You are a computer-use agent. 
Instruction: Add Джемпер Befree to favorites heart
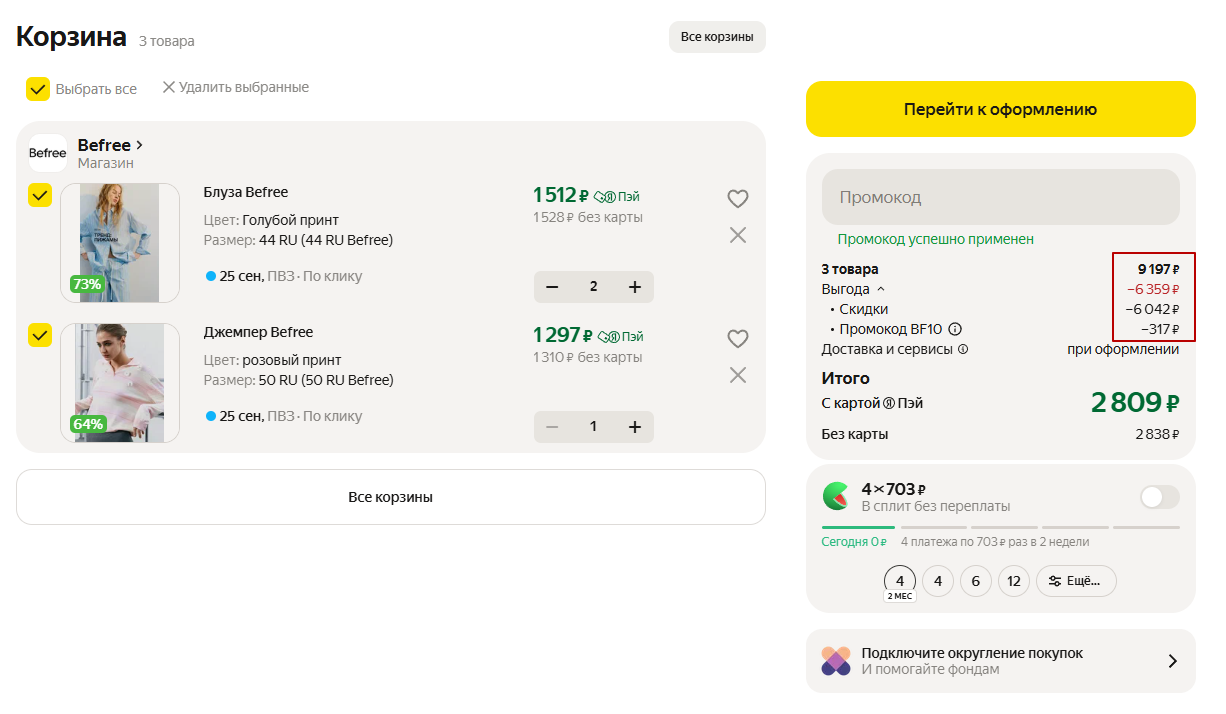point(737,339)
